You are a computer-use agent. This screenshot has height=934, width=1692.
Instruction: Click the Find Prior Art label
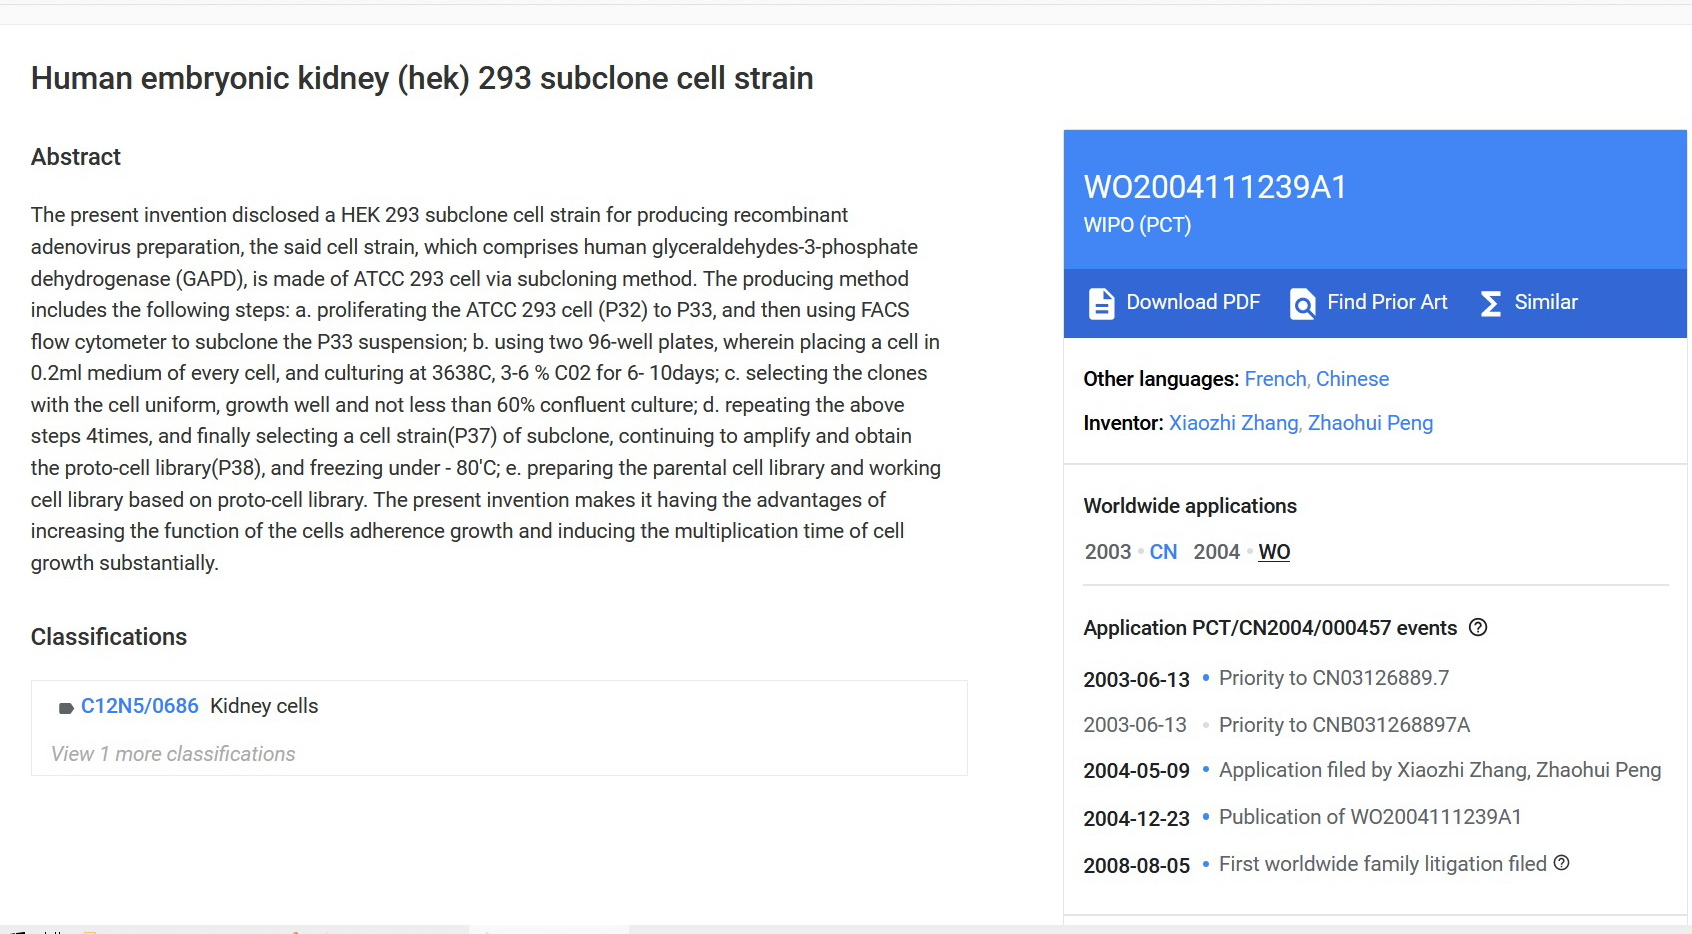pyautogui.click(x=1387, y=302)
